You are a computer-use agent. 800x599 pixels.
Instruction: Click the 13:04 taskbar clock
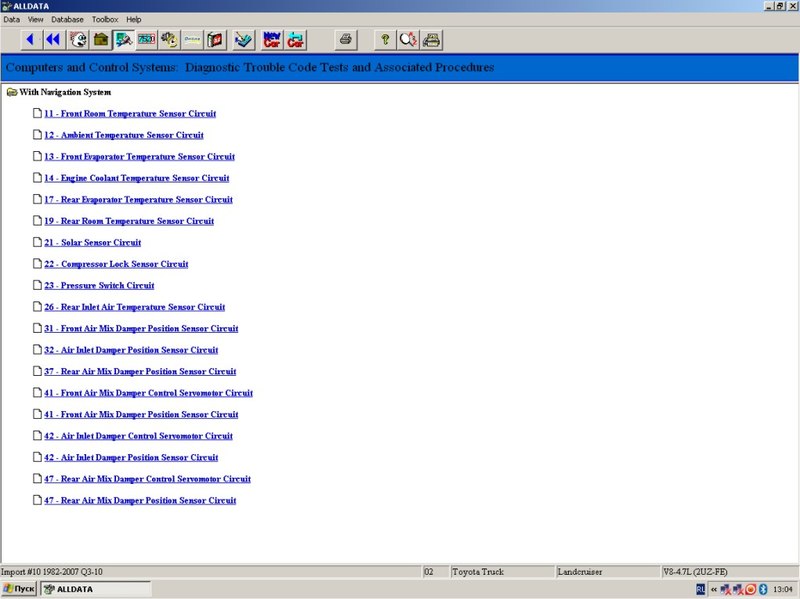783,589
